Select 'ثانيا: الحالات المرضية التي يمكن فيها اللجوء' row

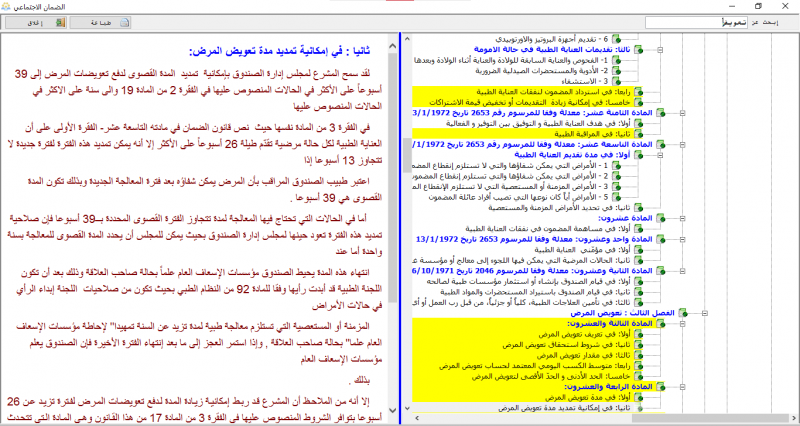click(x=521, y=261)
